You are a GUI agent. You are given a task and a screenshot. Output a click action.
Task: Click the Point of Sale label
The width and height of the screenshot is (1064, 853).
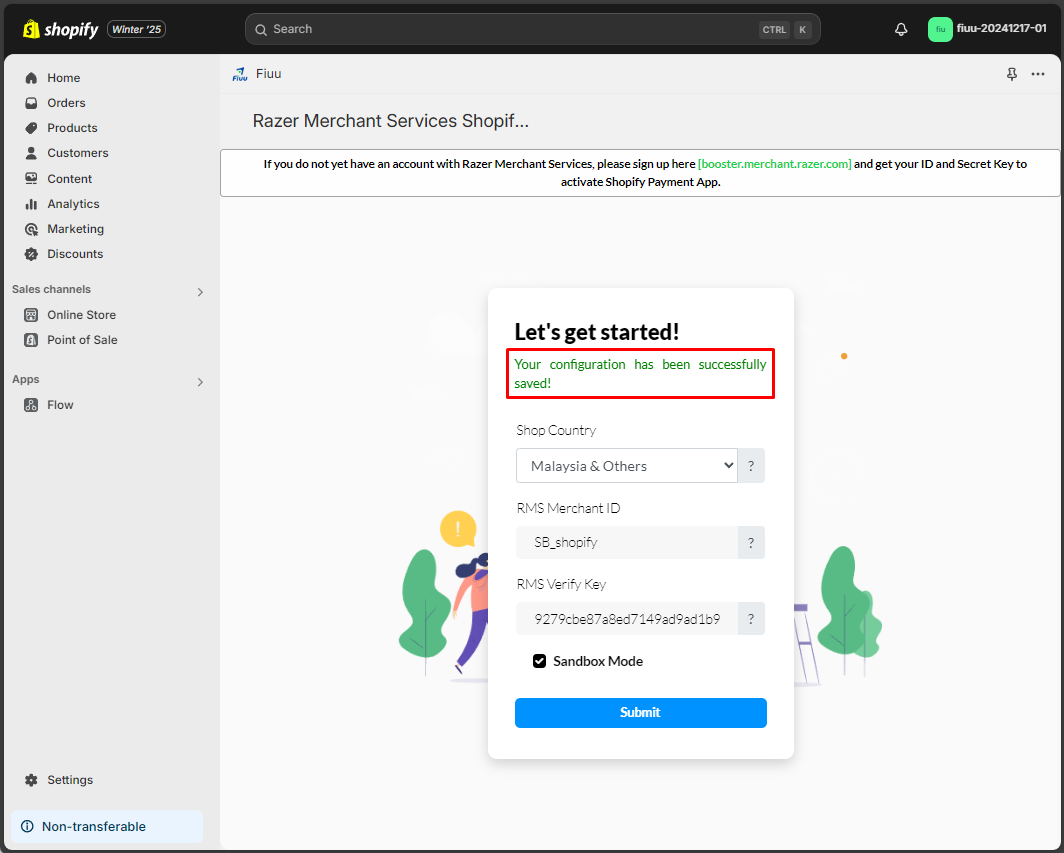pos(82,340)
